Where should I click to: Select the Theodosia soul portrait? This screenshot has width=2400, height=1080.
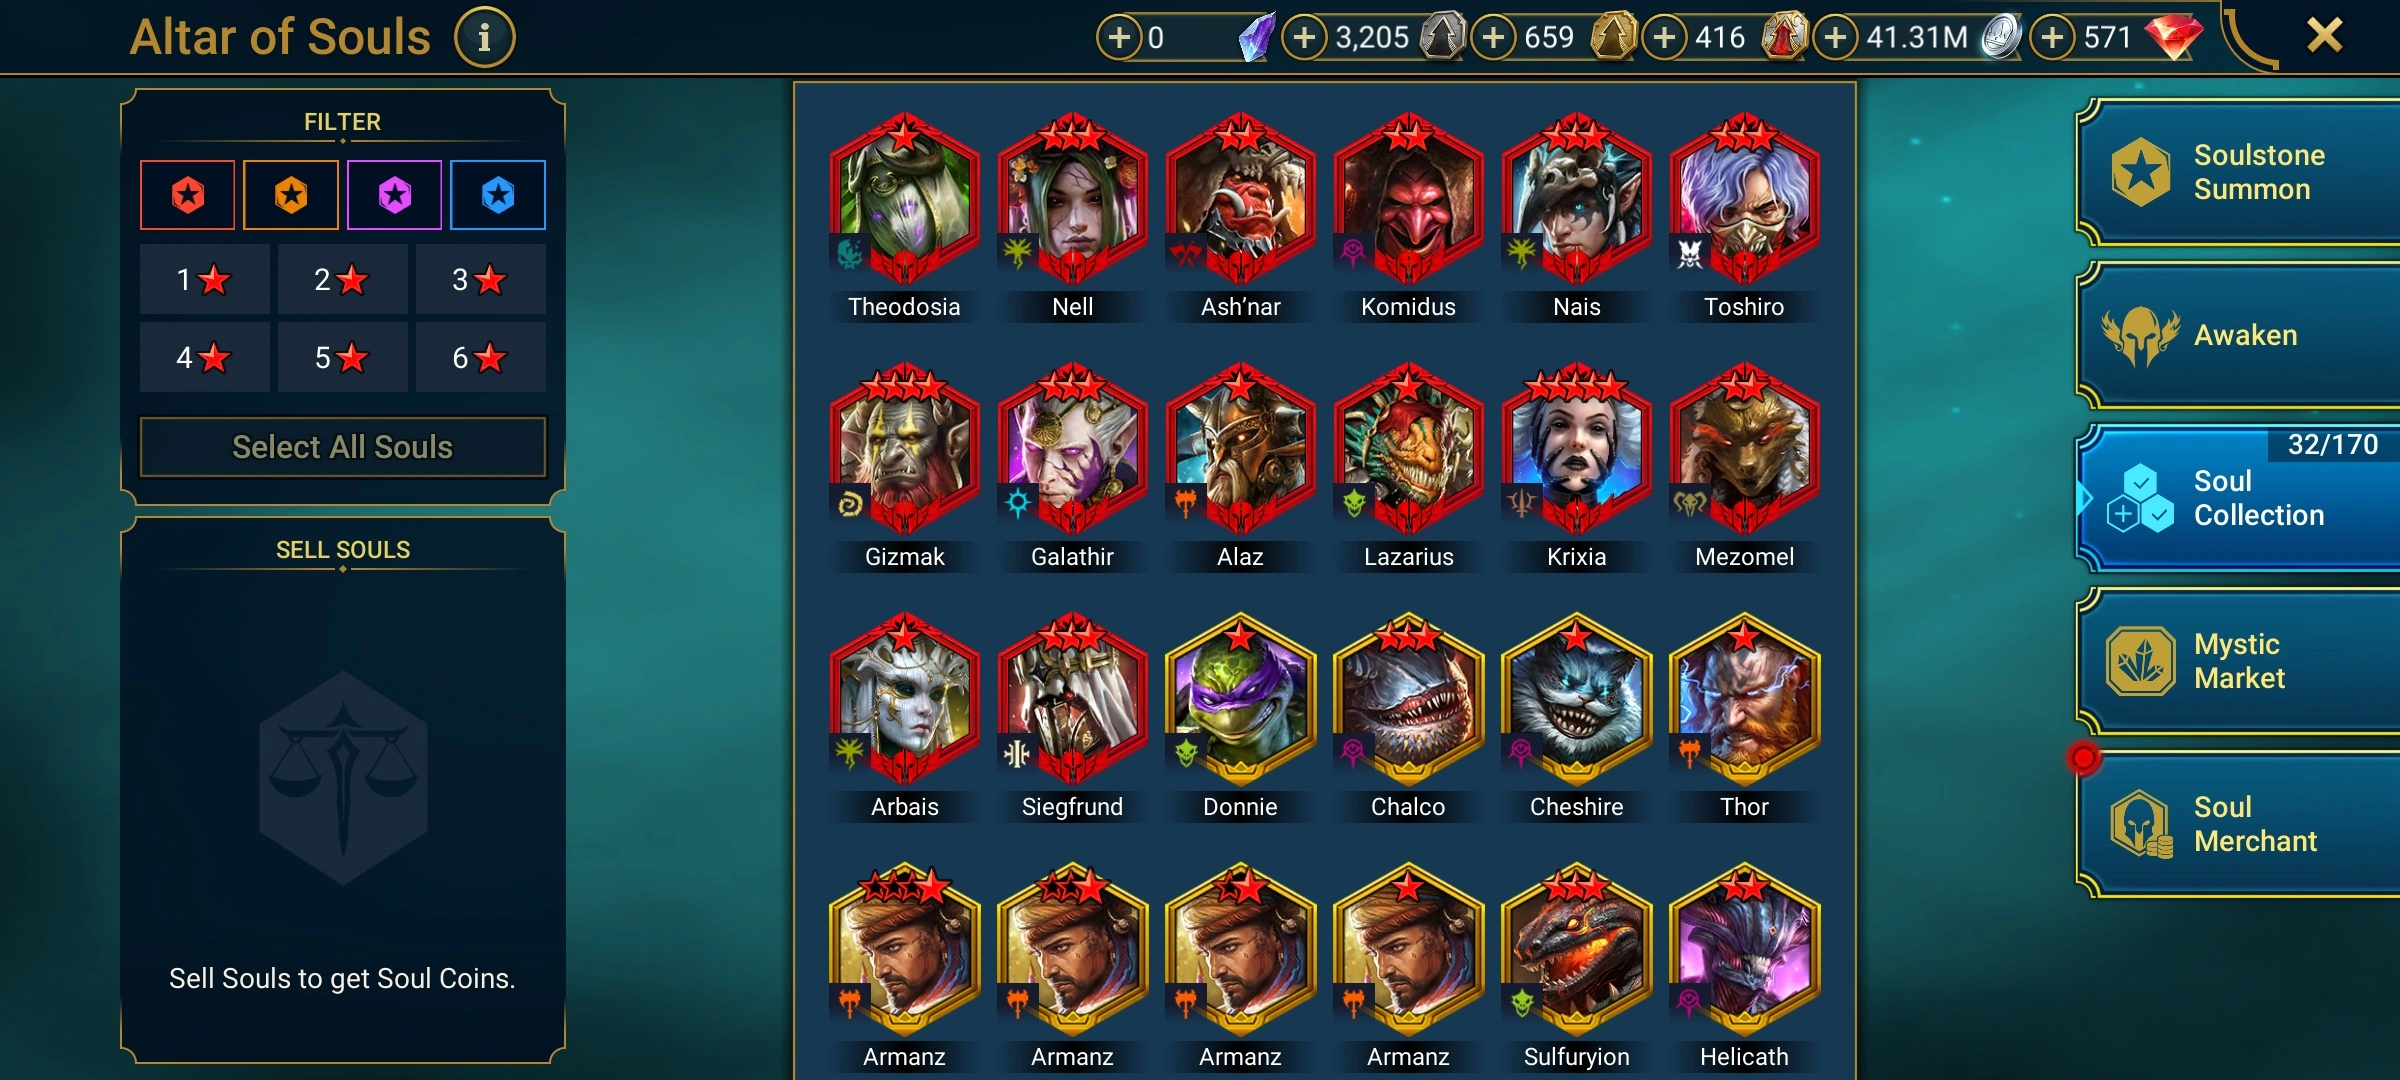[904, 198]
